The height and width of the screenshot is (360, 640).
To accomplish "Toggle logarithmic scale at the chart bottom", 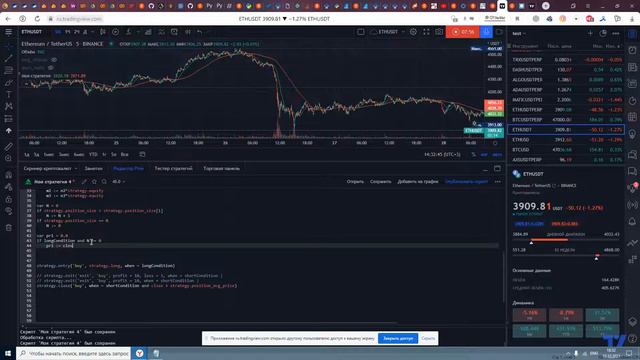I will (x=484, y=155).
